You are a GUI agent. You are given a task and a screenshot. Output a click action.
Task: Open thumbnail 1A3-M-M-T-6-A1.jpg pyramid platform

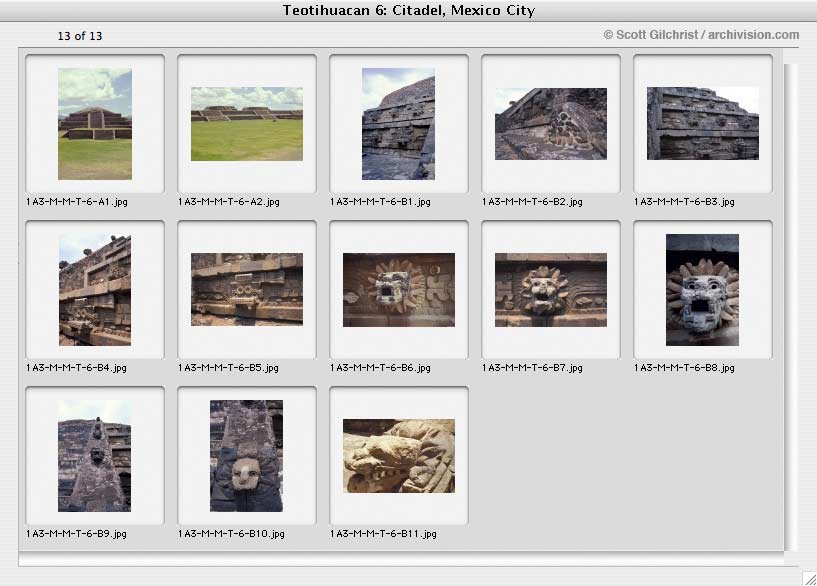click(x=95, y=124)
